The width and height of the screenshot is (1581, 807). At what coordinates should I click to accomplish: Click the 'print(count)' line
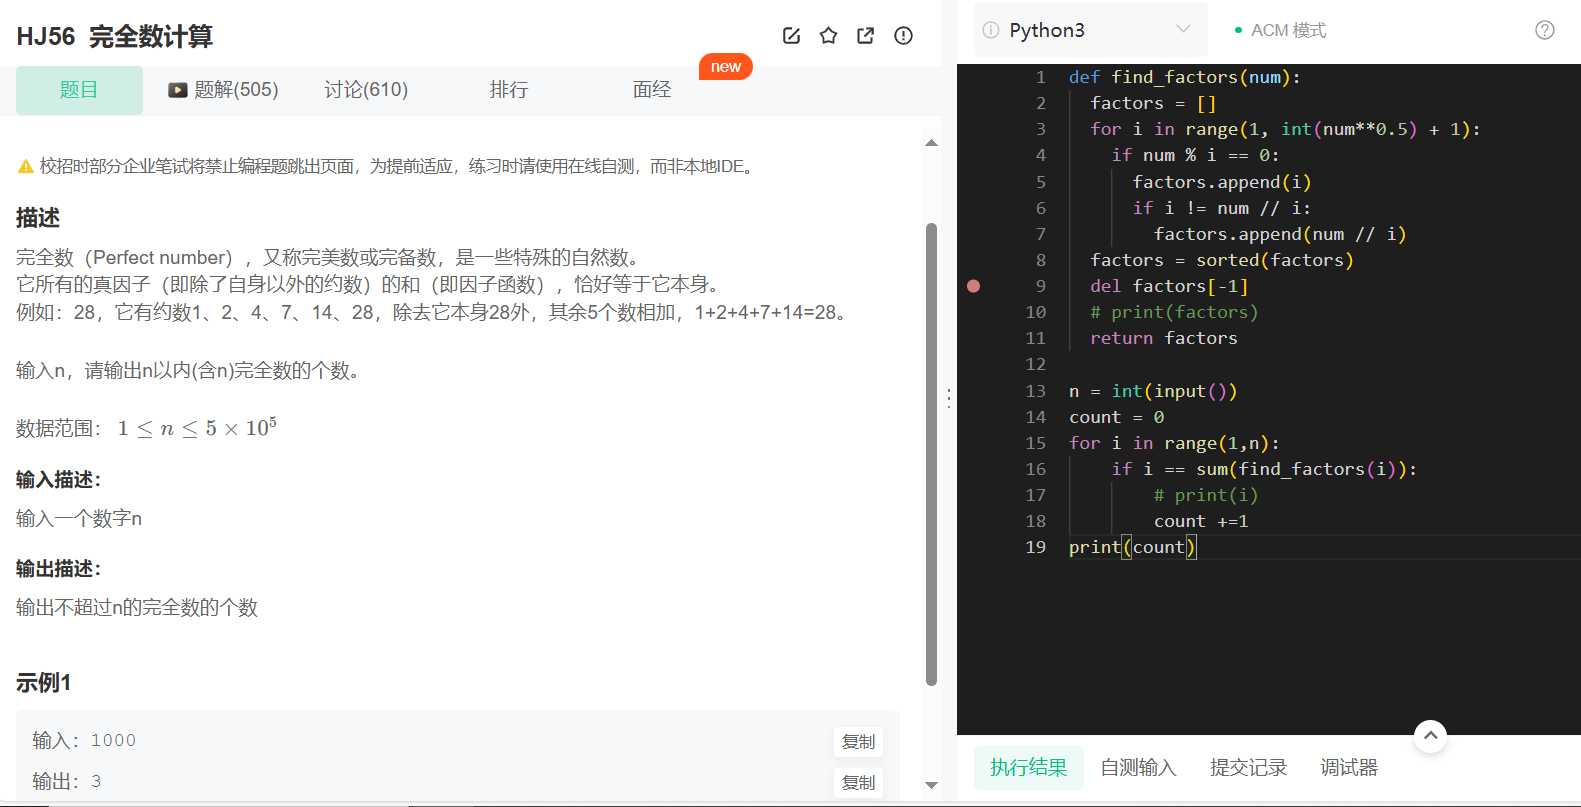click(1132, 547)
